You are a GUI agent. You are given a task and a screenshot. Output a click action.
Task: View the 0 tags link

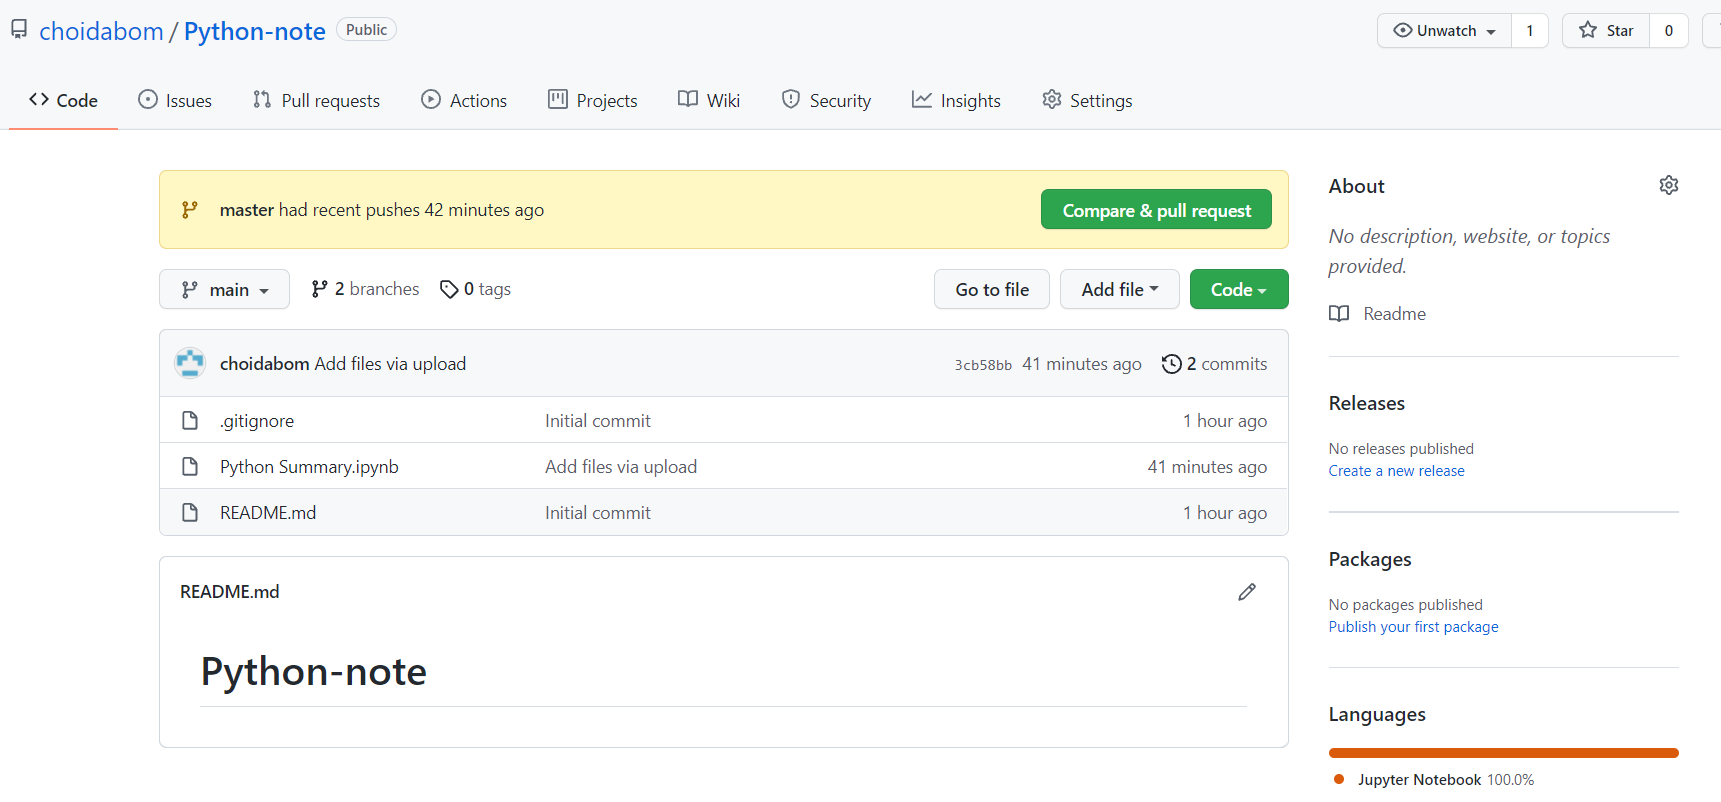click(476, 289)
